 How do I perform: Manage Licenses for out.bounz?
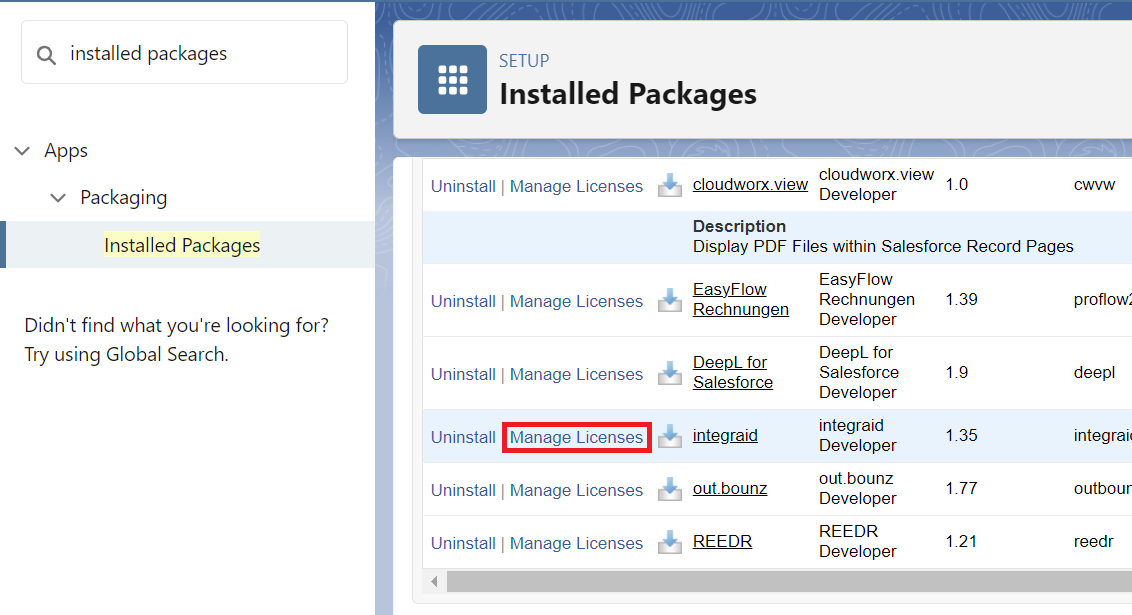[576, 490]
